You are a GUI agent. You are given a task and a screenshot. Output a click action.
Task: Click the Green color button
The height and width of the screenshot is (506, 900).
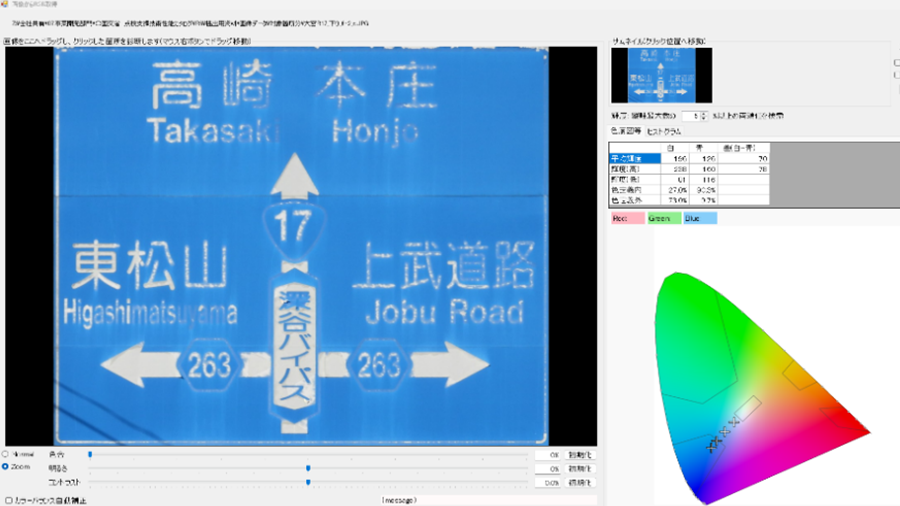click(x=663, y=218)
